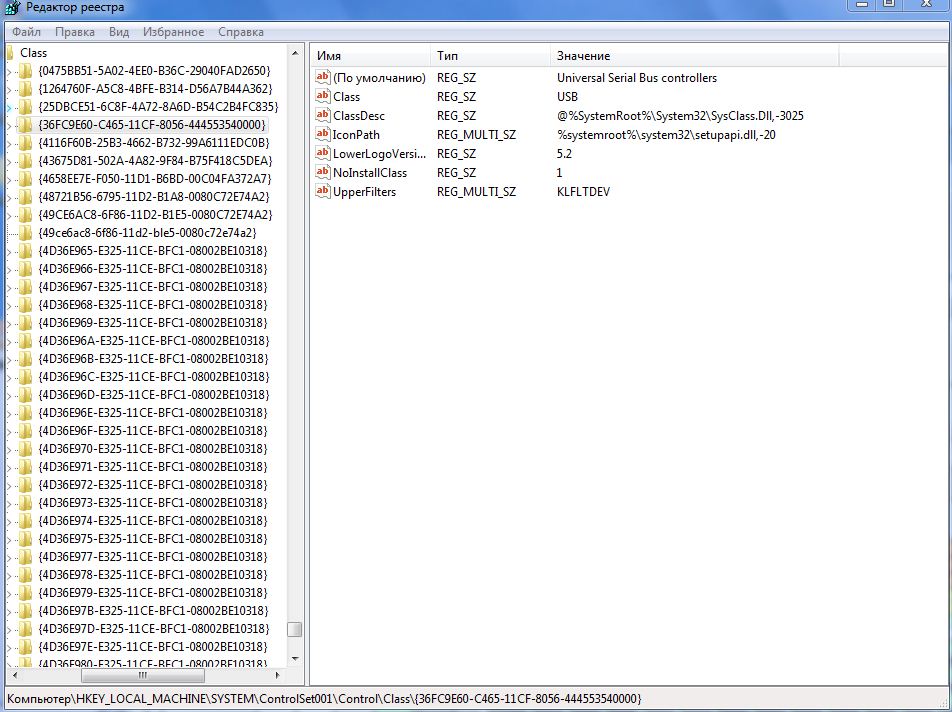The height and width of the screenshot is (712, 952).
Task: Click the folder icon of {43675D81-502A-4A82-9F84-B75F418C5DEA}
Action: point(25,161)
